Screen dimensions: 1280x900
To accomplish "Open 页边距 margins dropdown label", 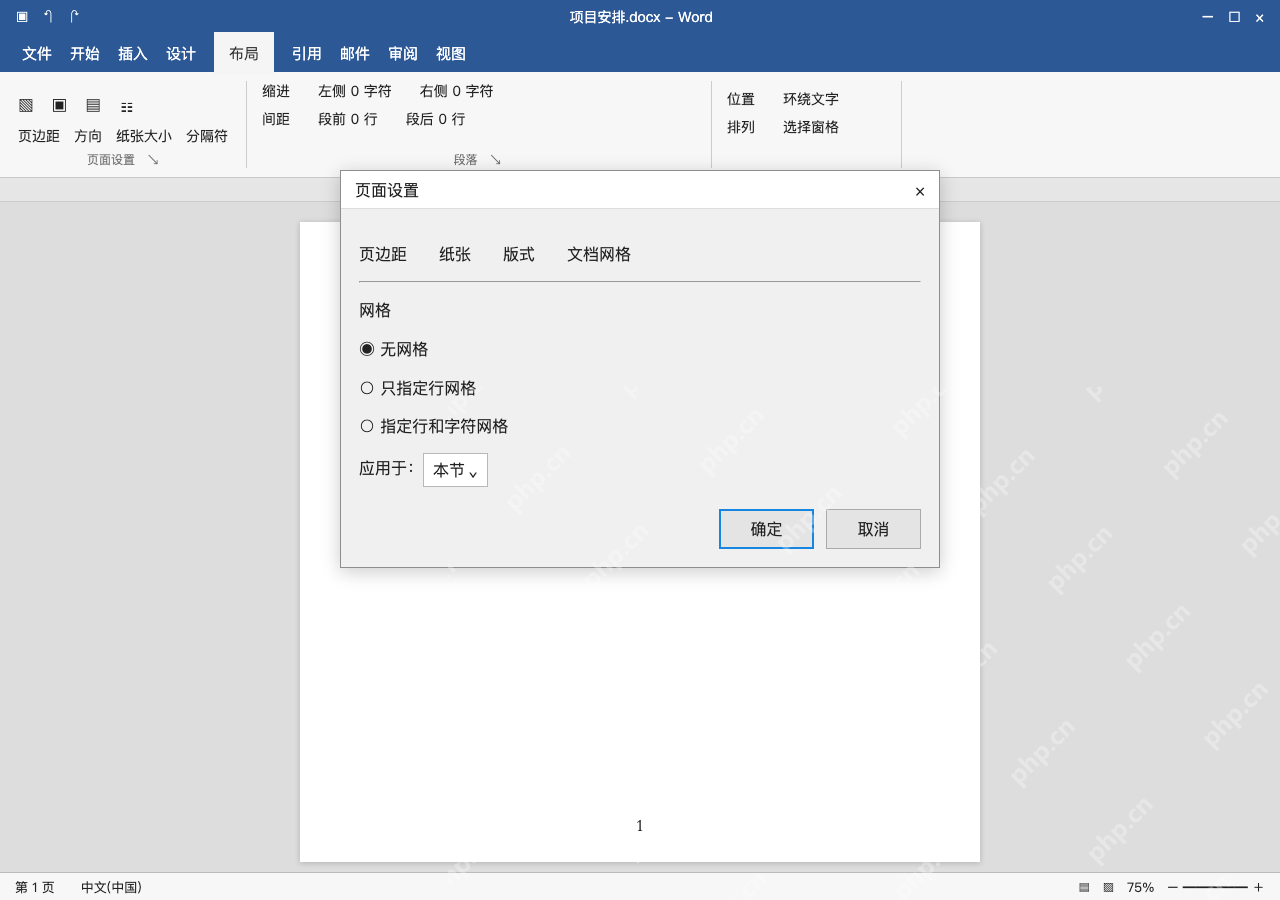I will point(39,136).
